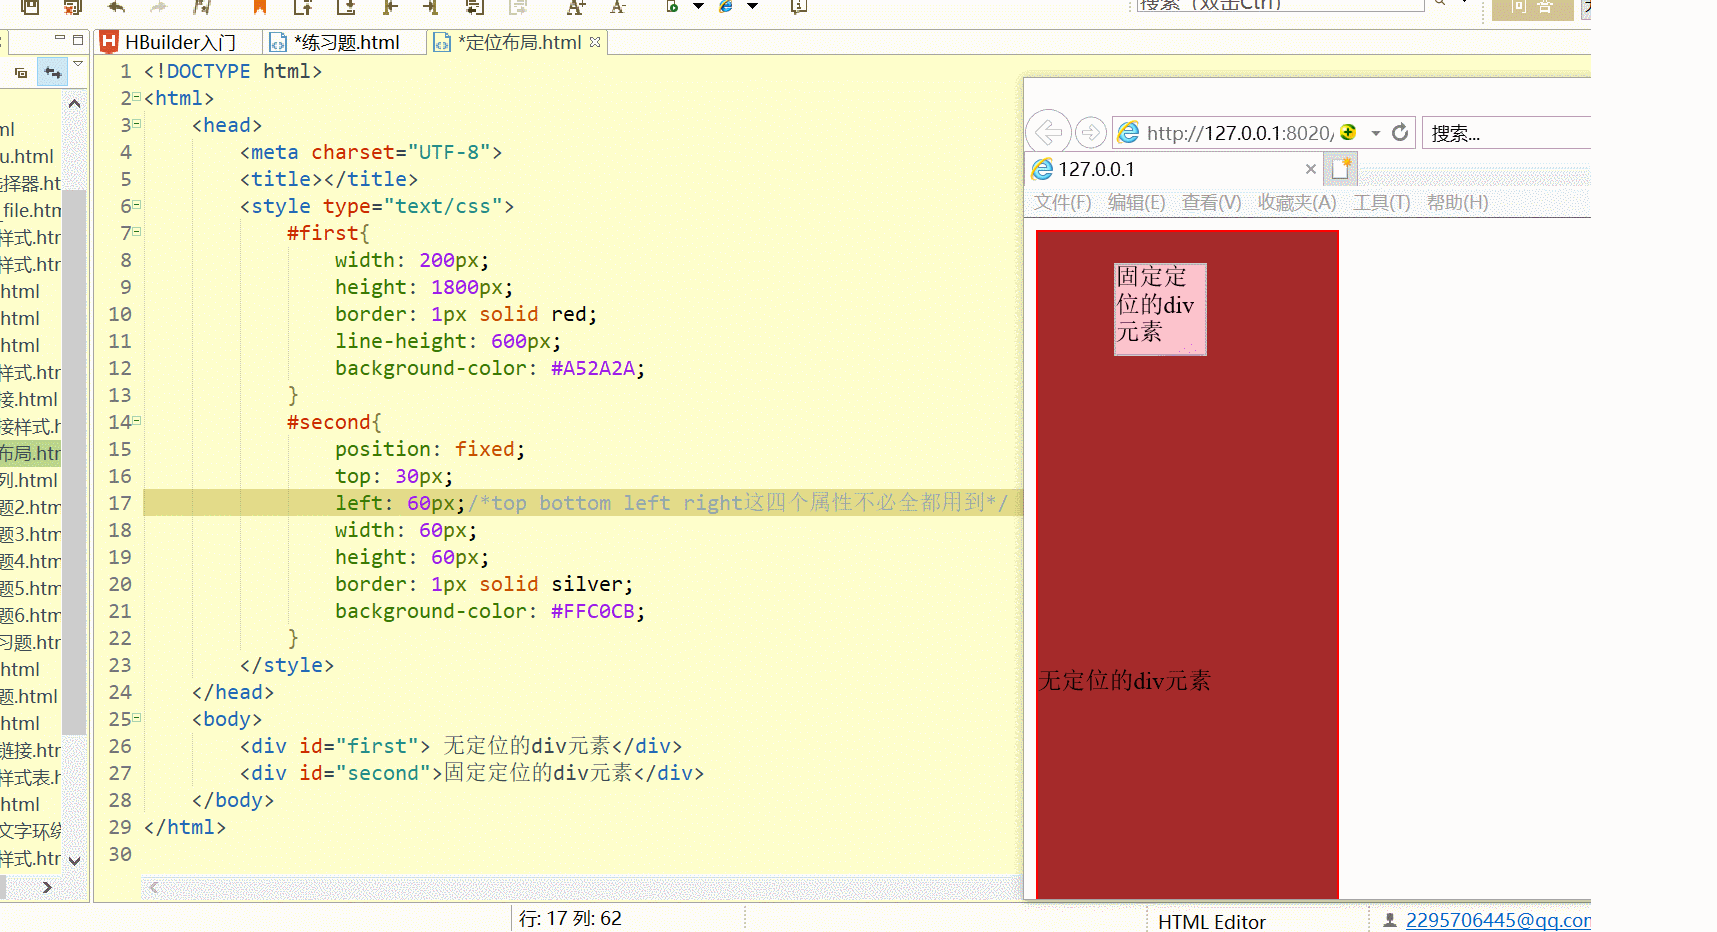
Task: Click the compatibility view icon in address bar
Action: (x=1348, y=132)
